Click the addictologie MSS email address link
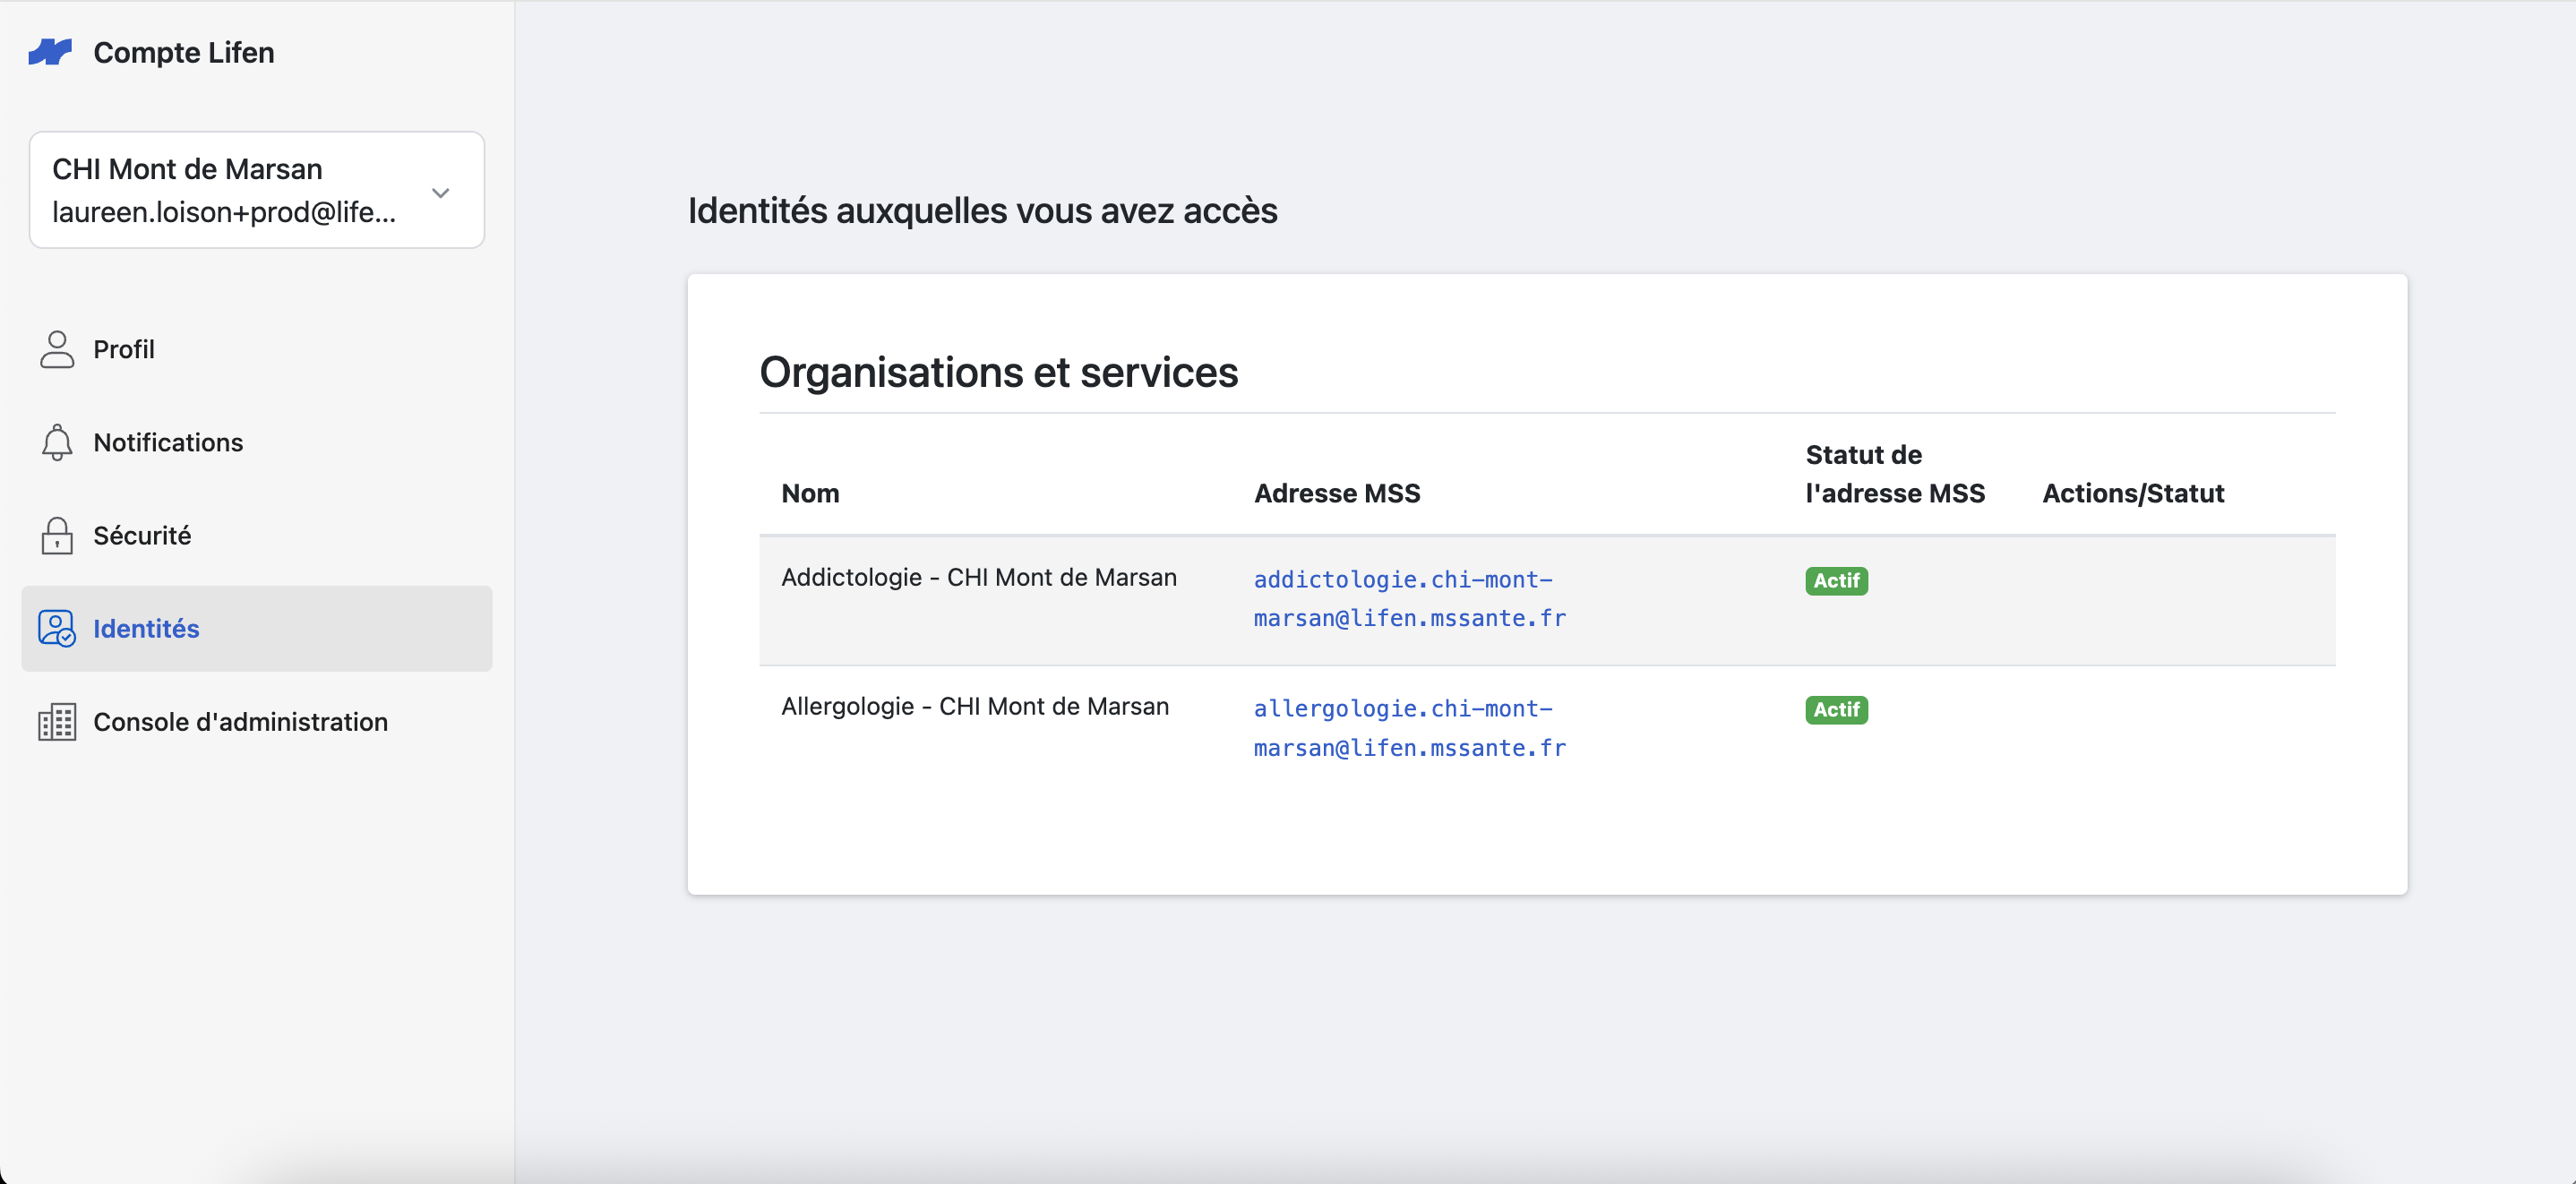 click(x=1410, y=599)
